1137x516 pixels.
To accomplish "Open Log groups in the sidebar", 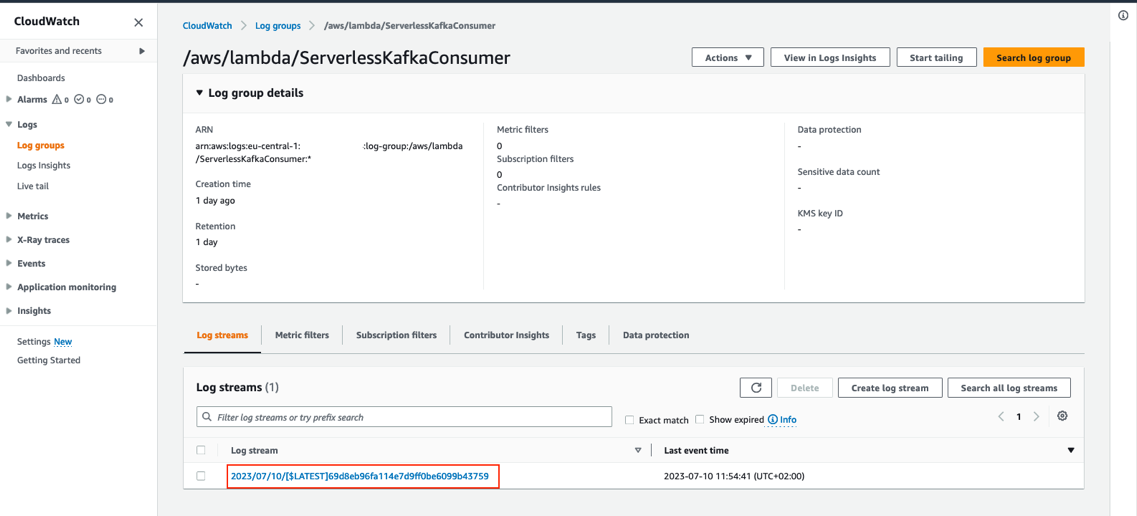I will pos(41,145).
